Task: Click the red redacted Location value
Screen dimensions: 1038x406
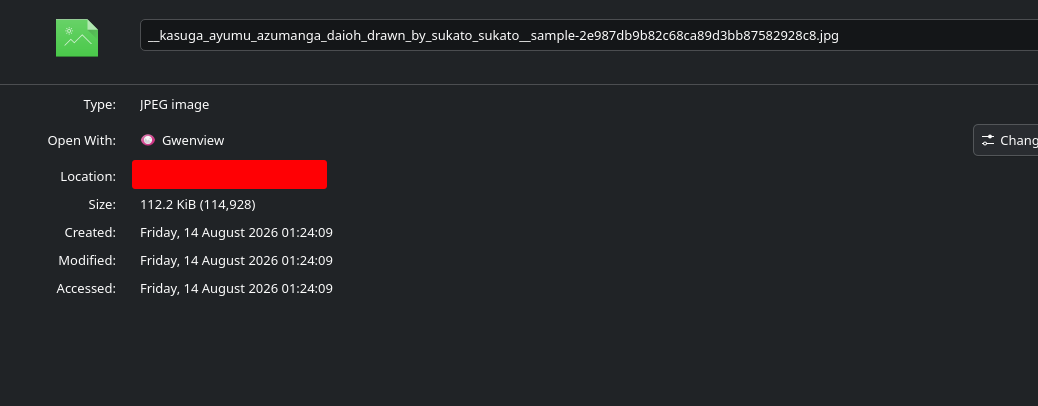Action: [229, 174]
